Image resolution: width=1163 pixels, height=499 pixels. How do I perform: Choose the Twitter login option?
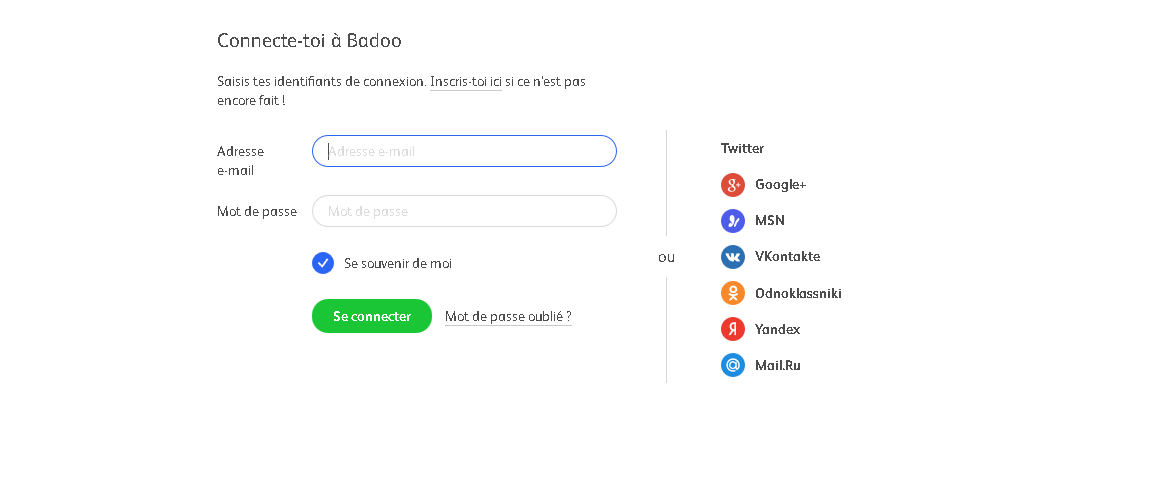coord(742,148)
